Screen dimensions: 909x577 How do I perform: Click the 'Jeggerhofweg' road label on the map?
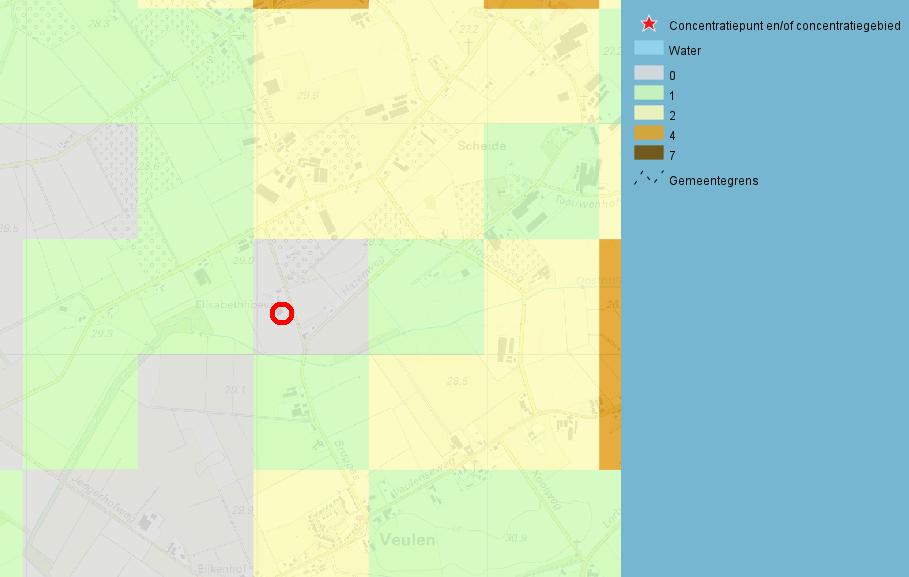point(104,500)
